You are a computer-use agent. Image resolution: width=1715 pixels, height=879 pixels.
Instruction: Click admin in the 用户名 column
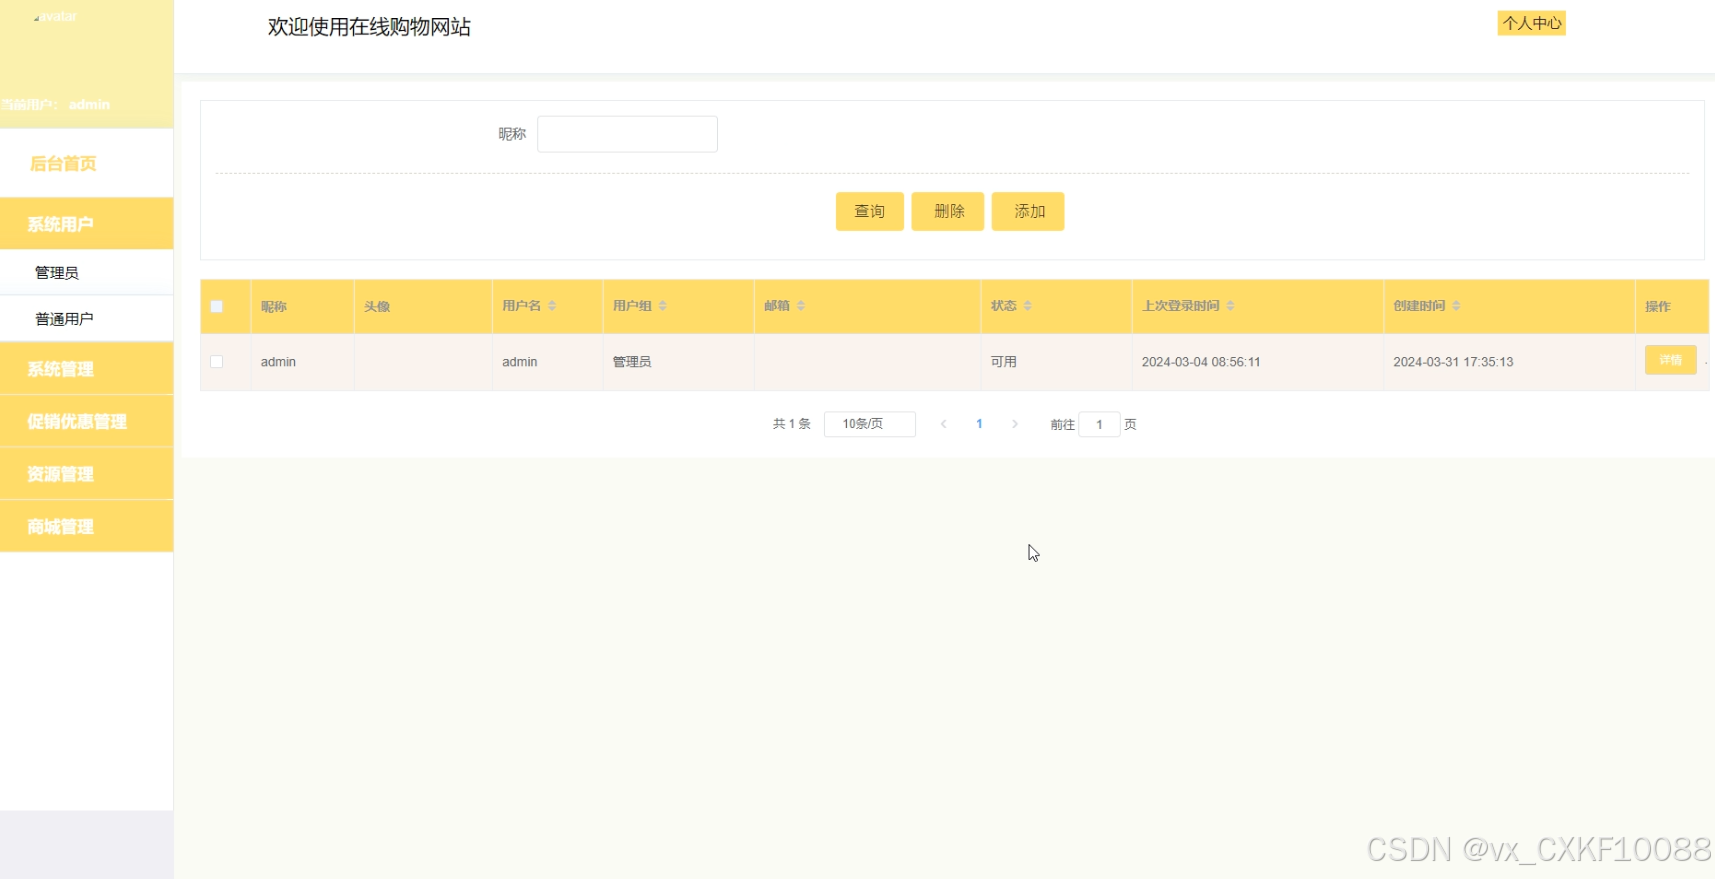pyautogui.click(x=520, y=362)
